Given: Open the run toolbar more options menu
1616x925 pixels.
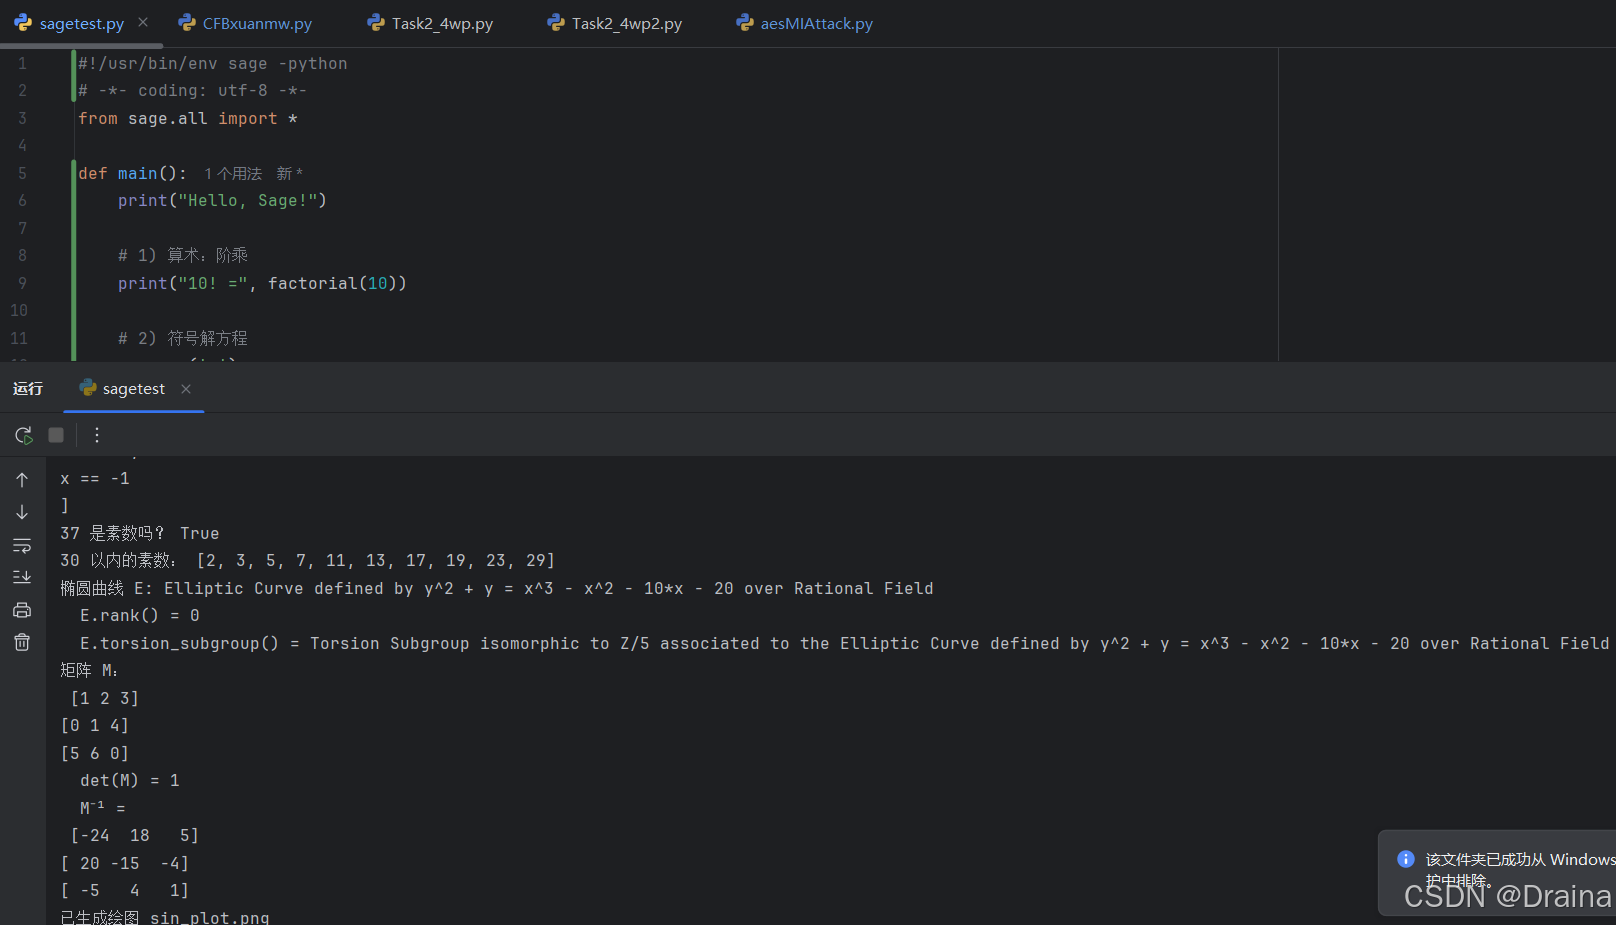Looking at the screenshot, I should pos(97,435).
